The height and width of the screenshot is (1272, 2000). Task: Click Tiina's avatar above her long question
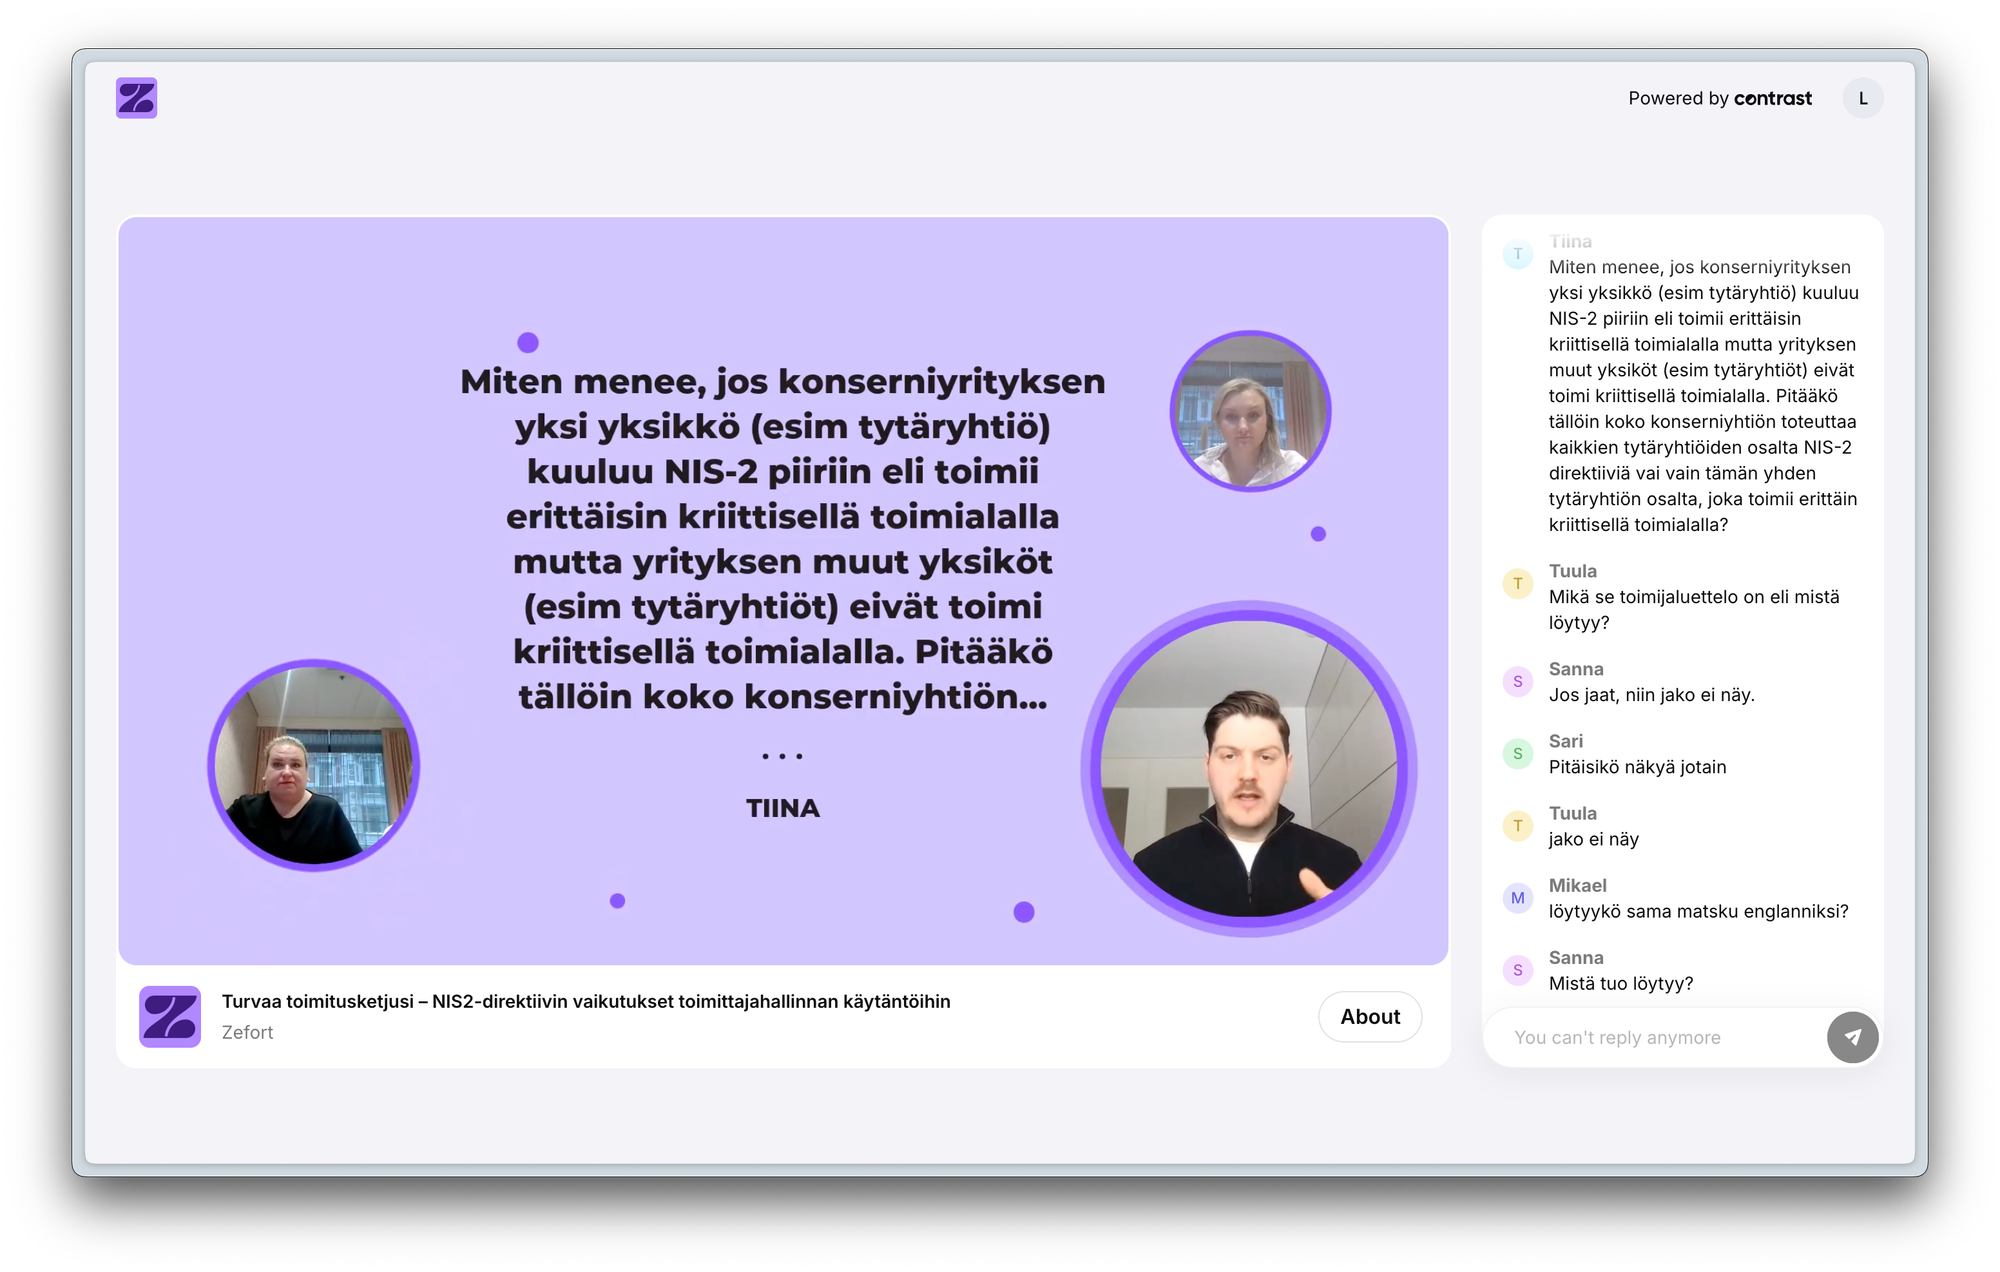coord(1517,254)
